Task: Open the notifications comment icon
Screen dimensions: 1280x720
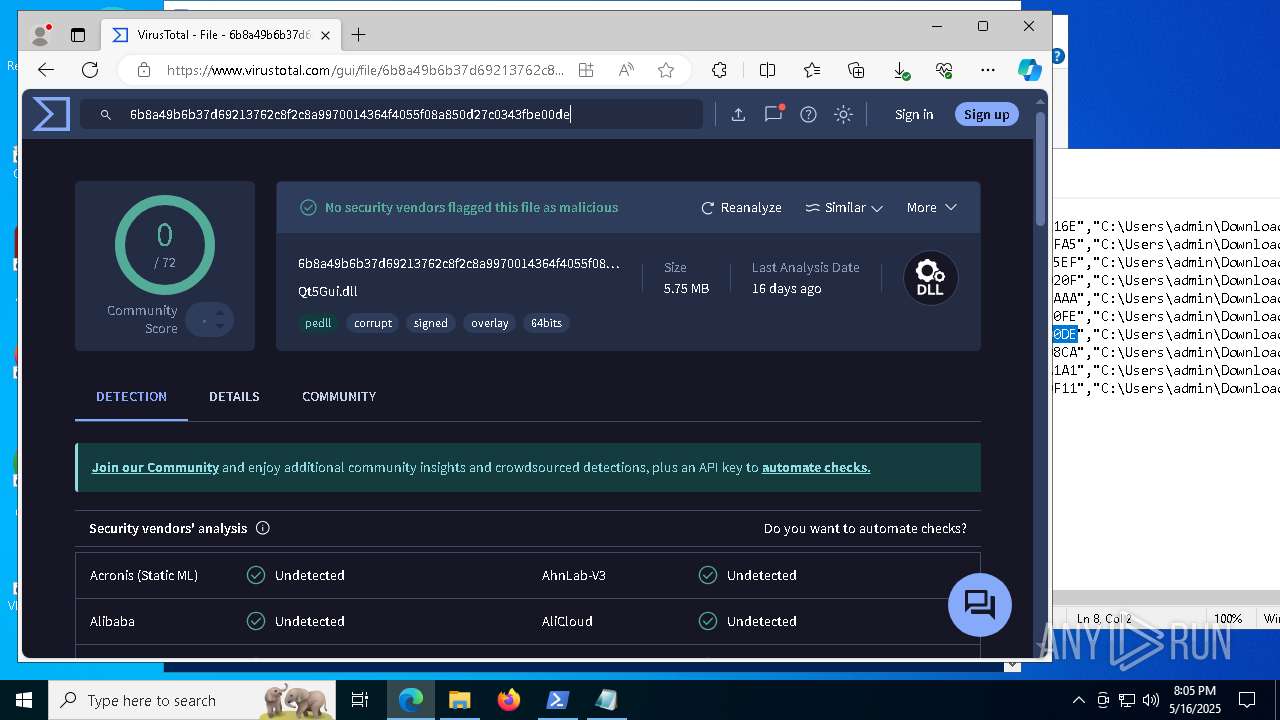Action: (x=773, y=114)
